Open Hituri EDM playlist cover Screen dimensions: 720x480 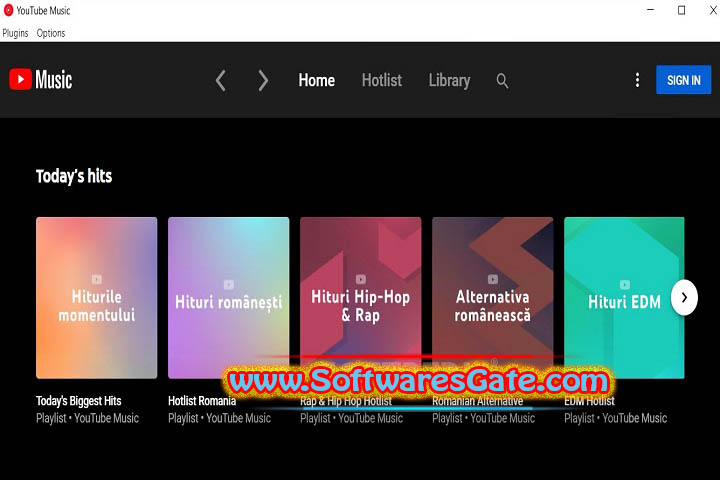(x=624, y=298)
